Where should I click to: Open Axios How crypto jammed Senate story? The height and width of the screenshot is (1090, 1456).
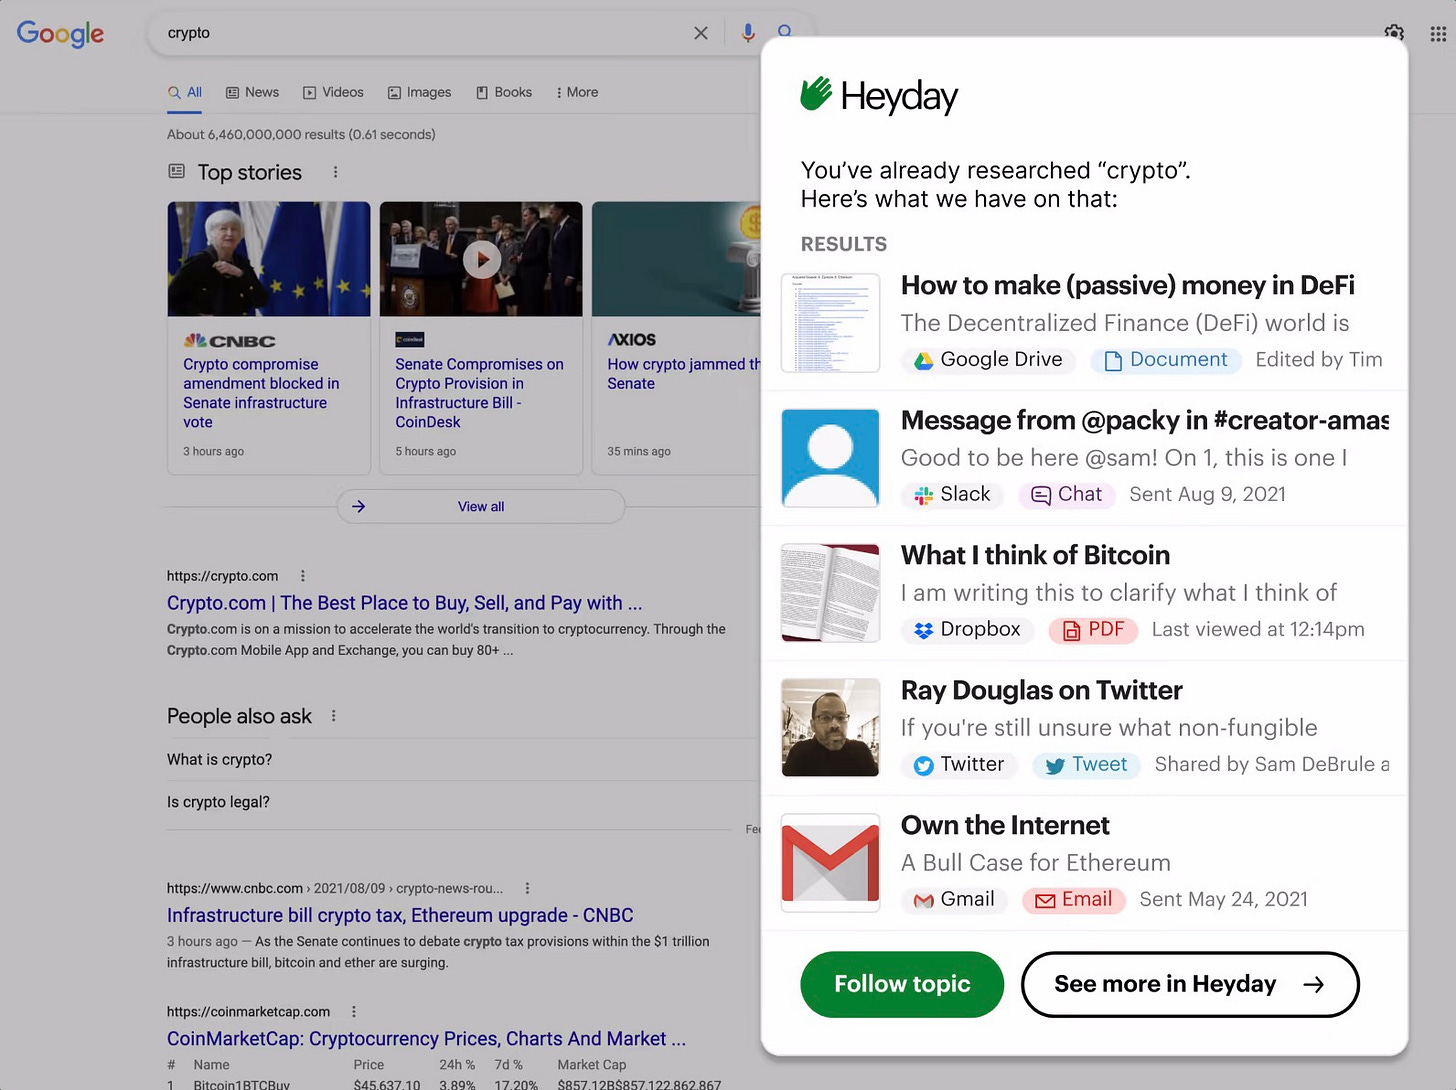(683, 374)
